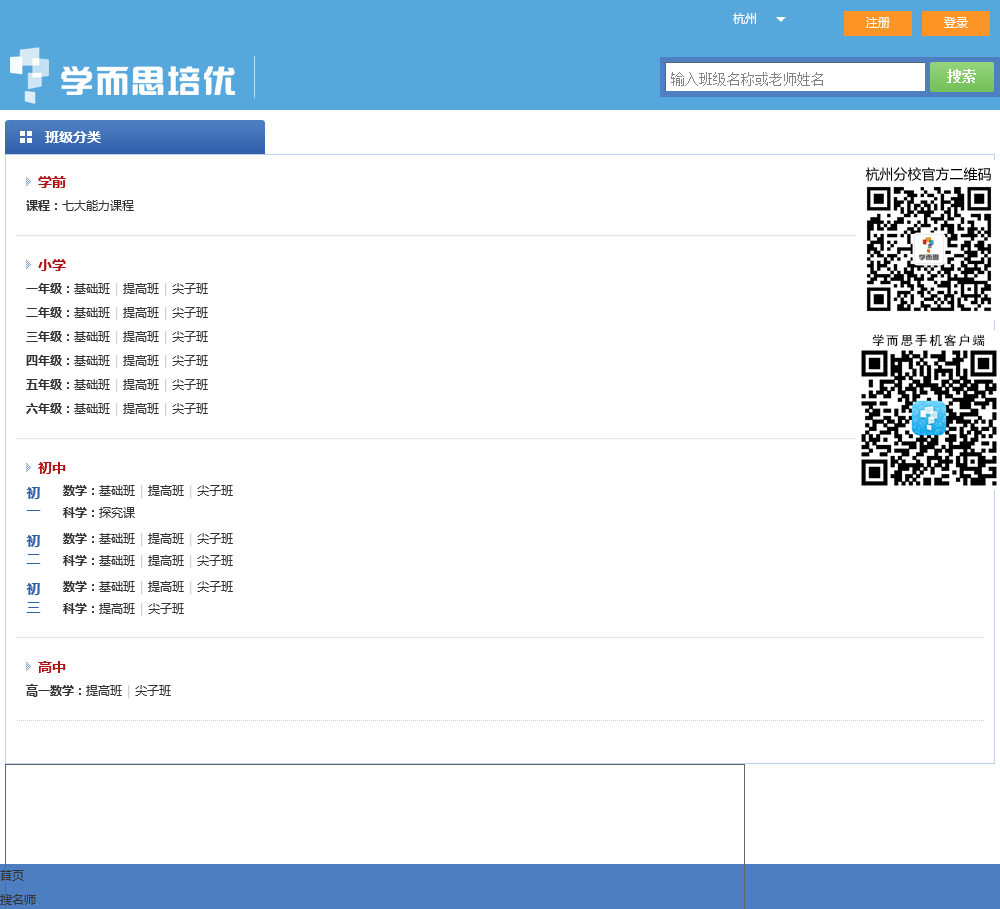The width and height of the screenshot is (1000, 909).
Task: Select 一年级 基础班
Action: pyautogui.click(x=92, y=289)
